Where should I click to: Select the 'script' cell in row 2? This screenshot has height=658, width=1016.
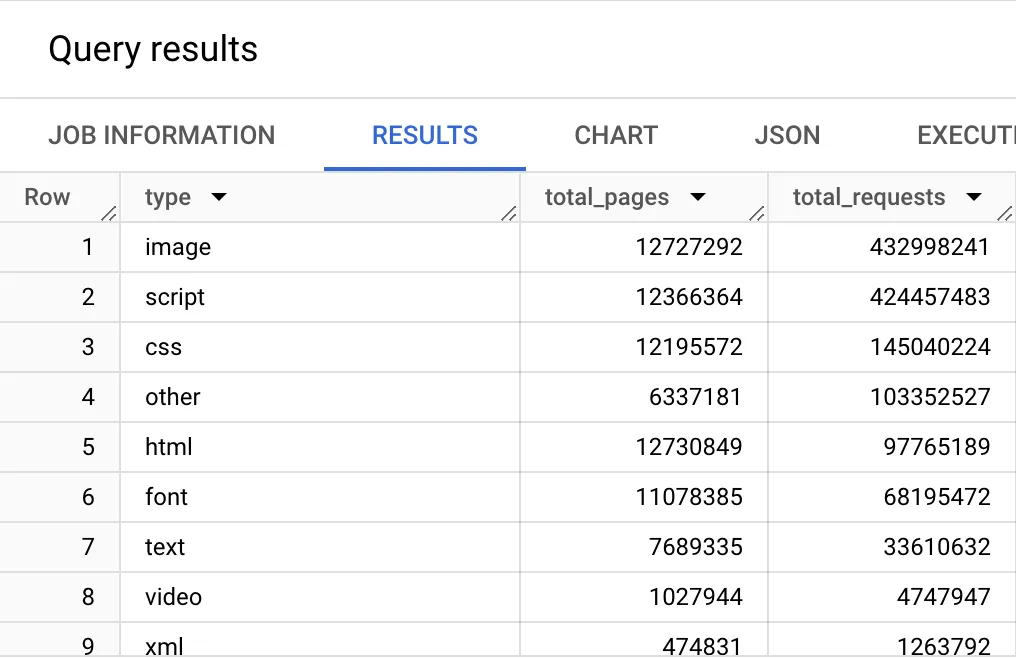180,297
